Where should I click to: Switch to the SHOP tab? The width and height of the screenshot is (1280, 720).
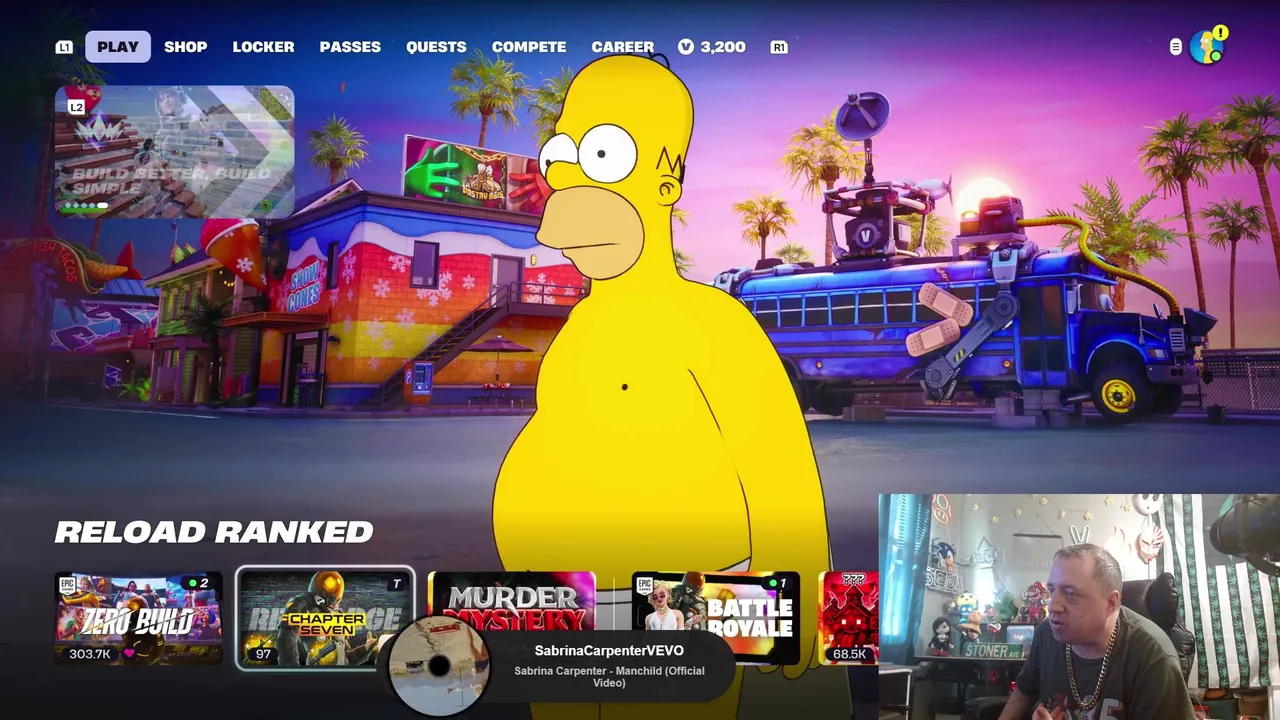(186, 47)
